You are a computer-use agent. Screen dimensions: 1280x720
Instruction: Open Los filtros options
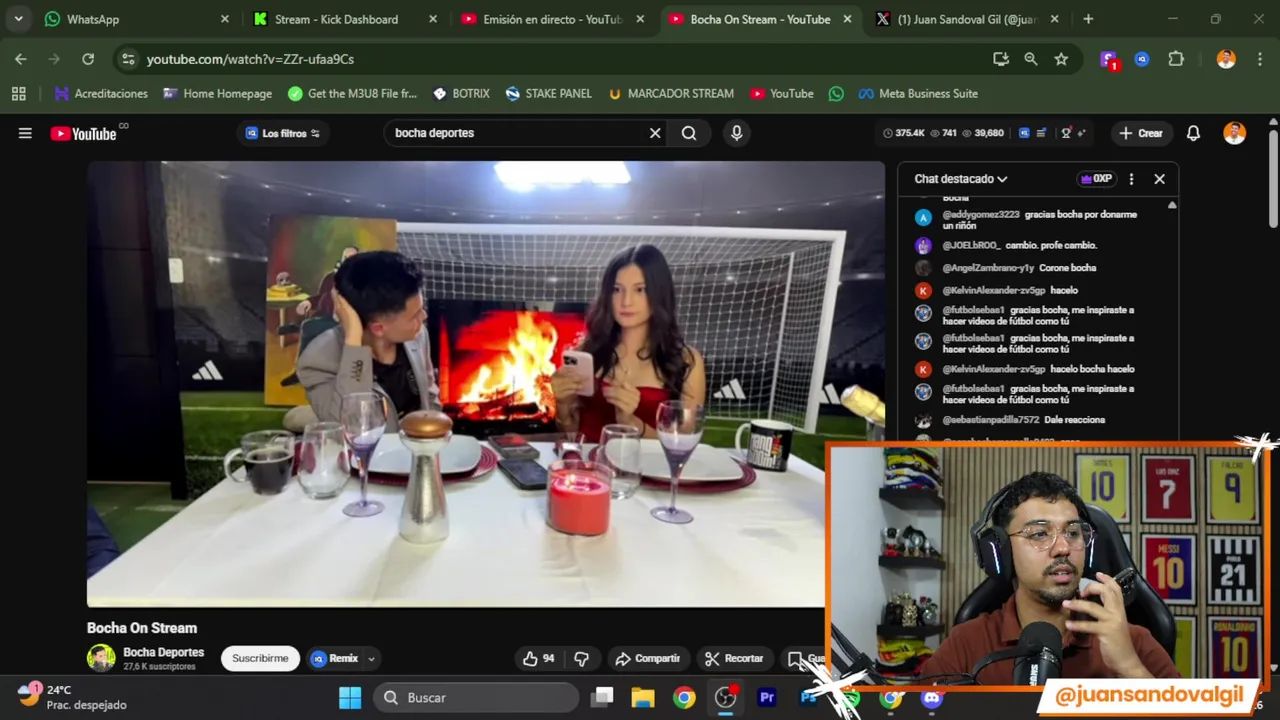pyautogui.click(x=283, y=133)
